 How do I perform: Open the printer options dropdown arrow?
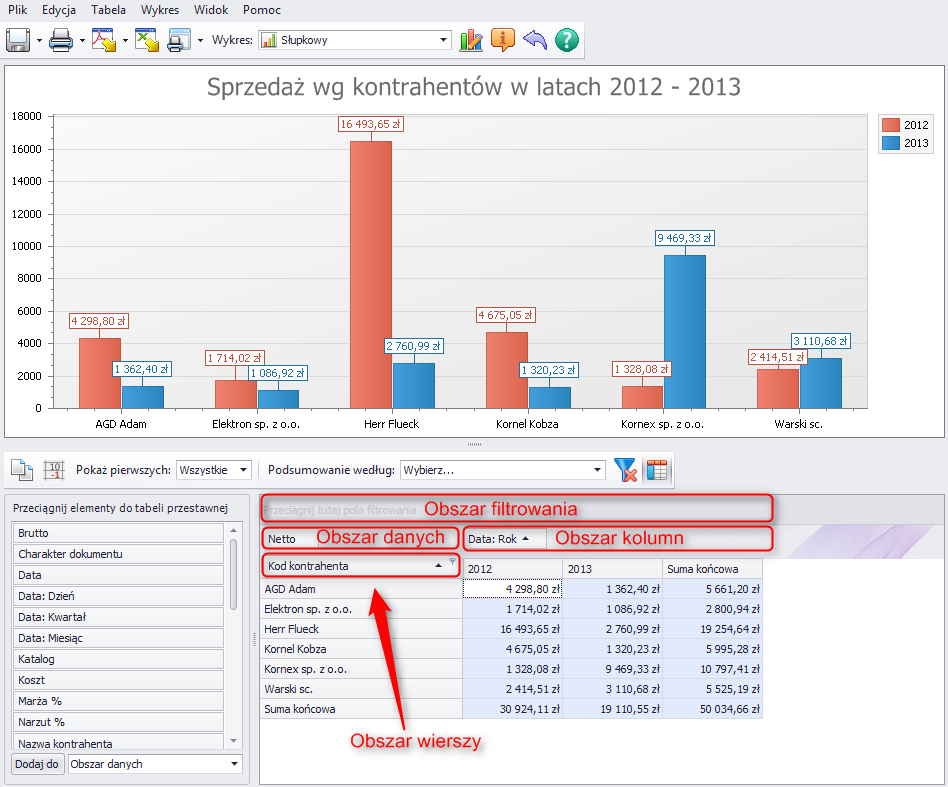[82, 41]
